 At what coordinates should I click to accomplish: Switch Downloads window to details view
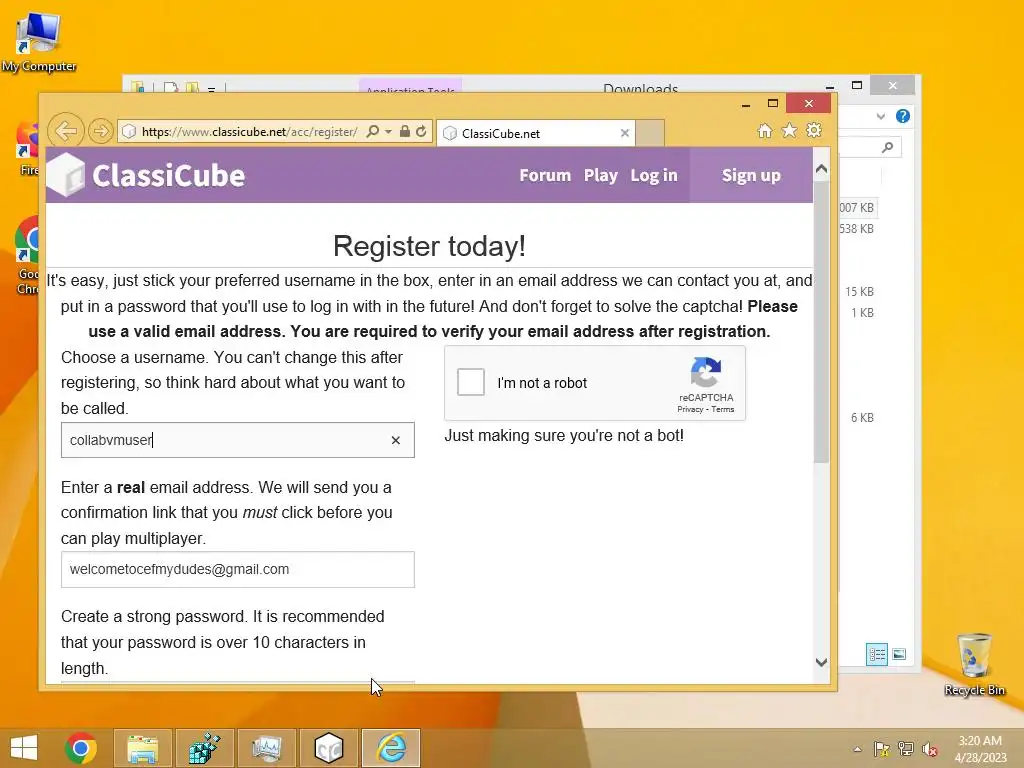(x=877, y=654)
